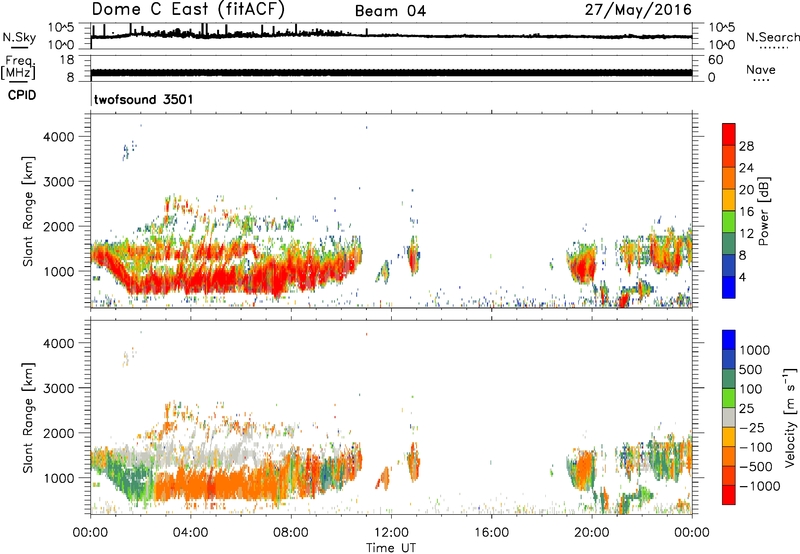This screenshot has width=800, height=554.
Task: Click the velocity panel 'Slant Range [km]' label
Action: click(28, 417)
